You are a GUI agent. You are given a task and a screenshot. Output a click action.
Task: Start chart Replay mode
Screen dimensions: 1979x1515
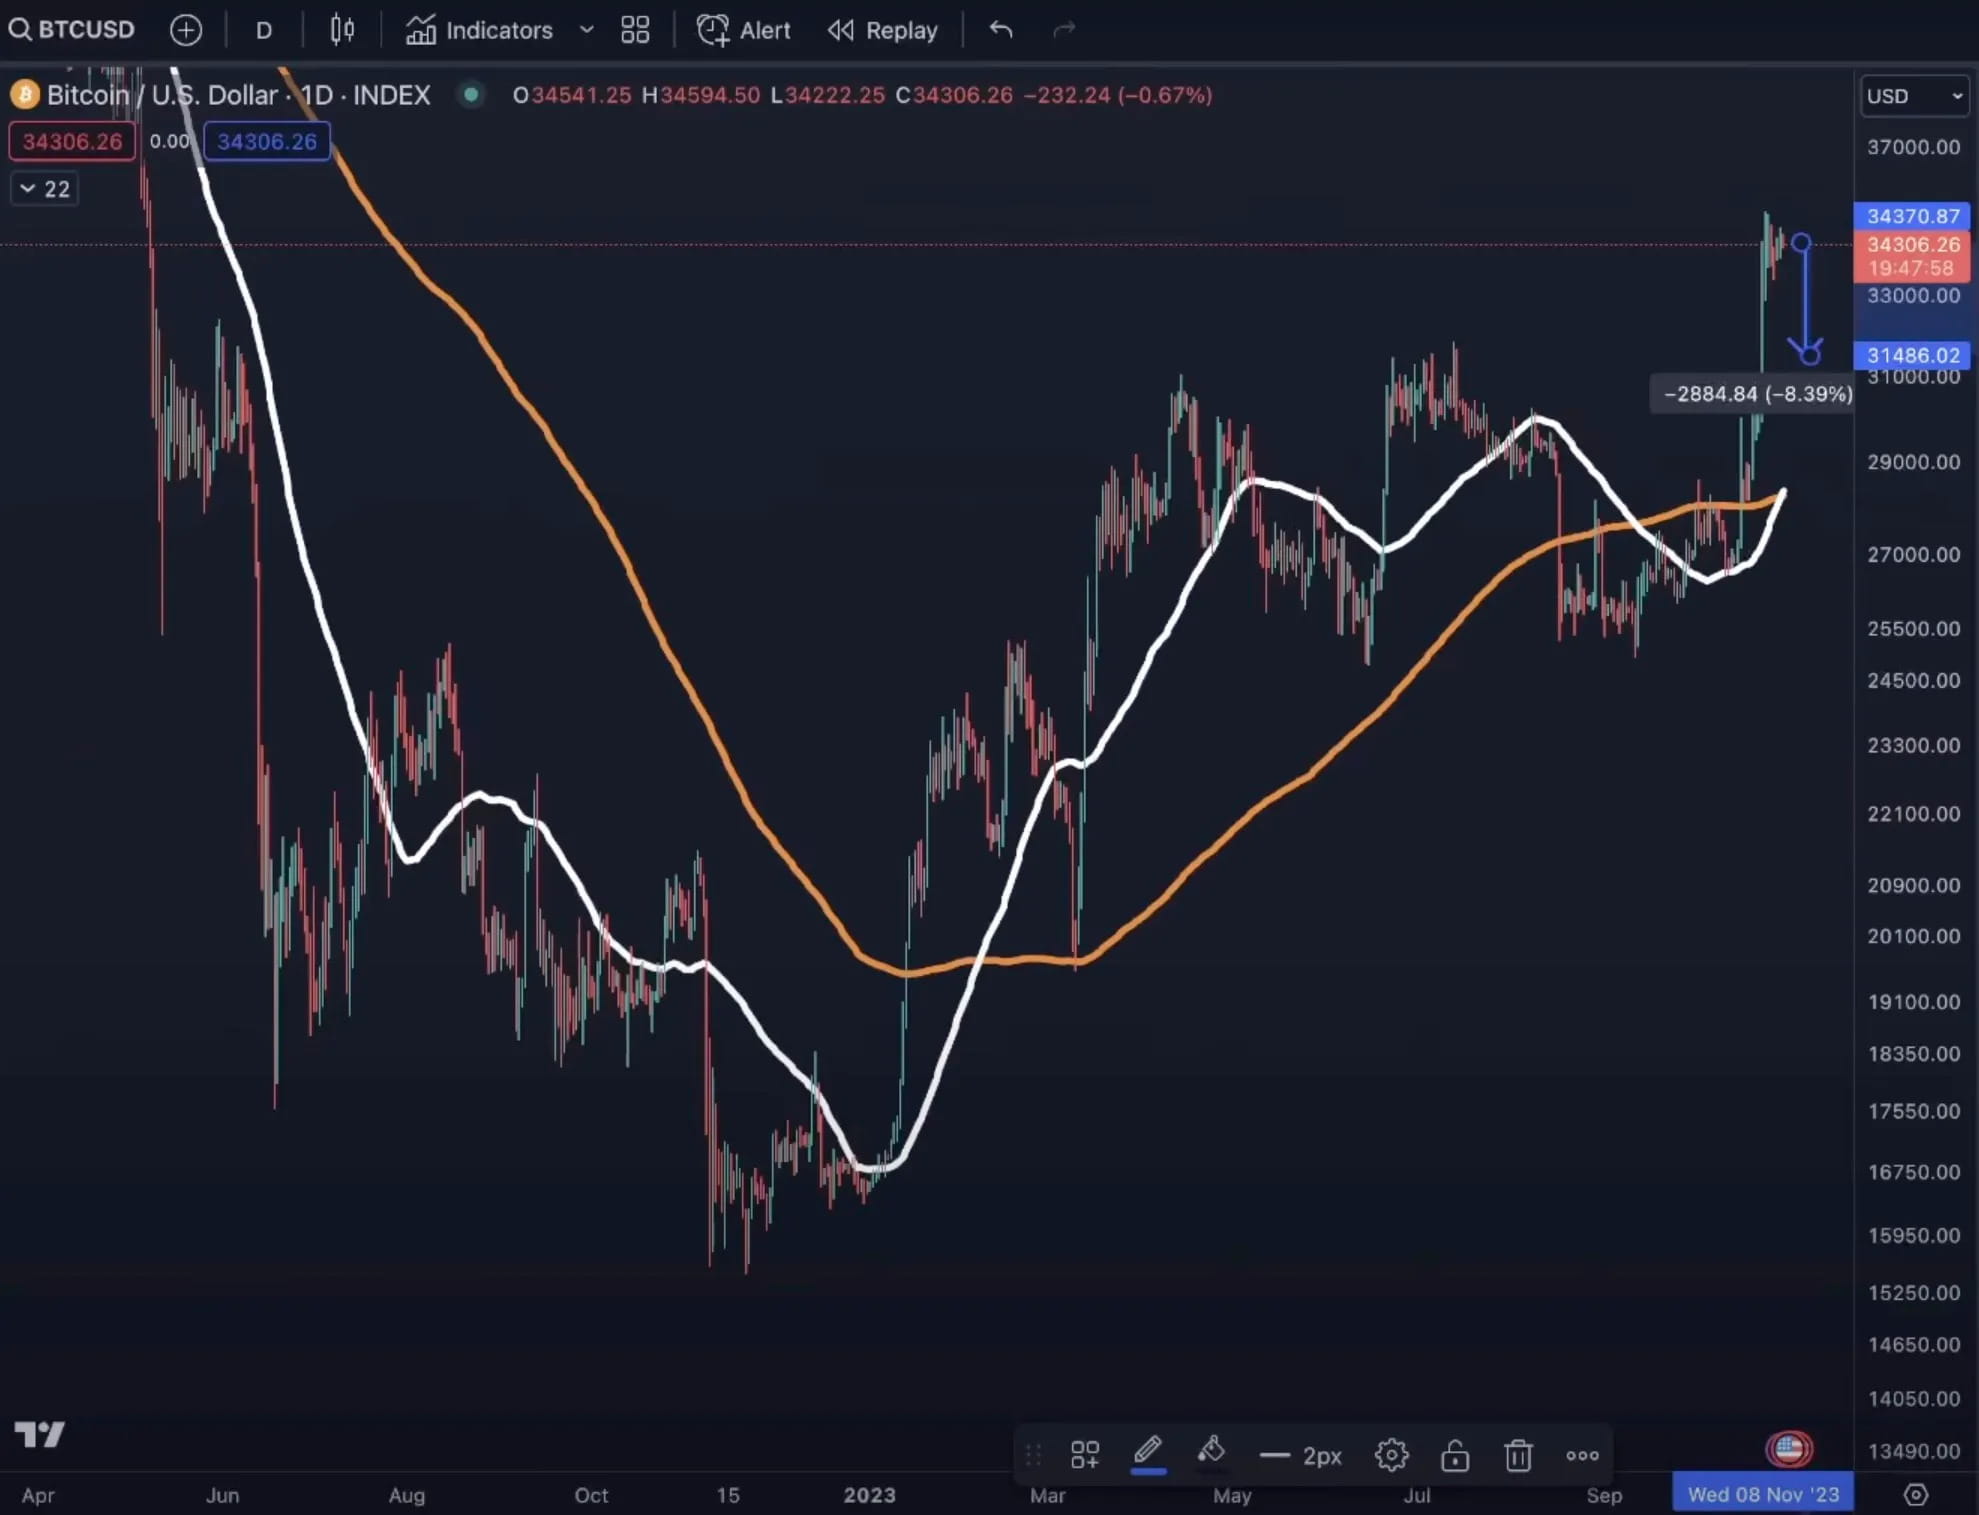point(882,30)
